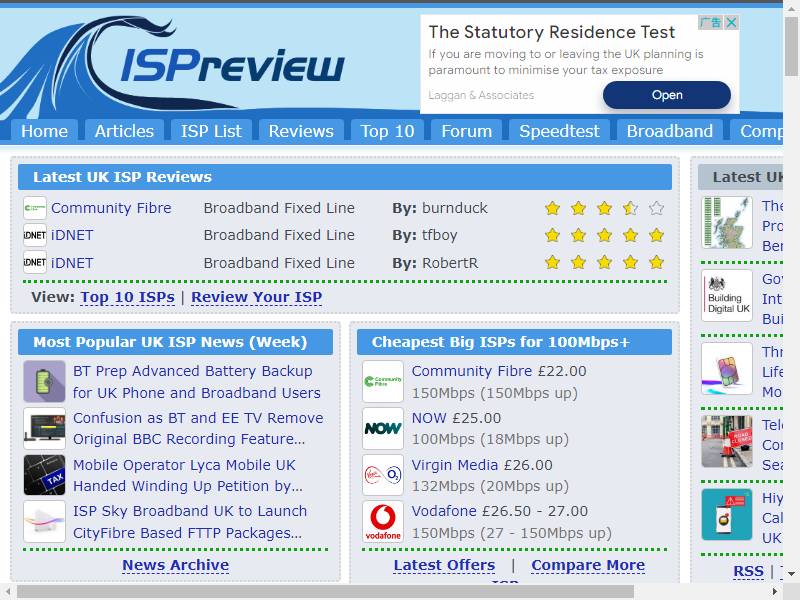Open the Articles tab
The image size is (800, 600).
(124, 131)
